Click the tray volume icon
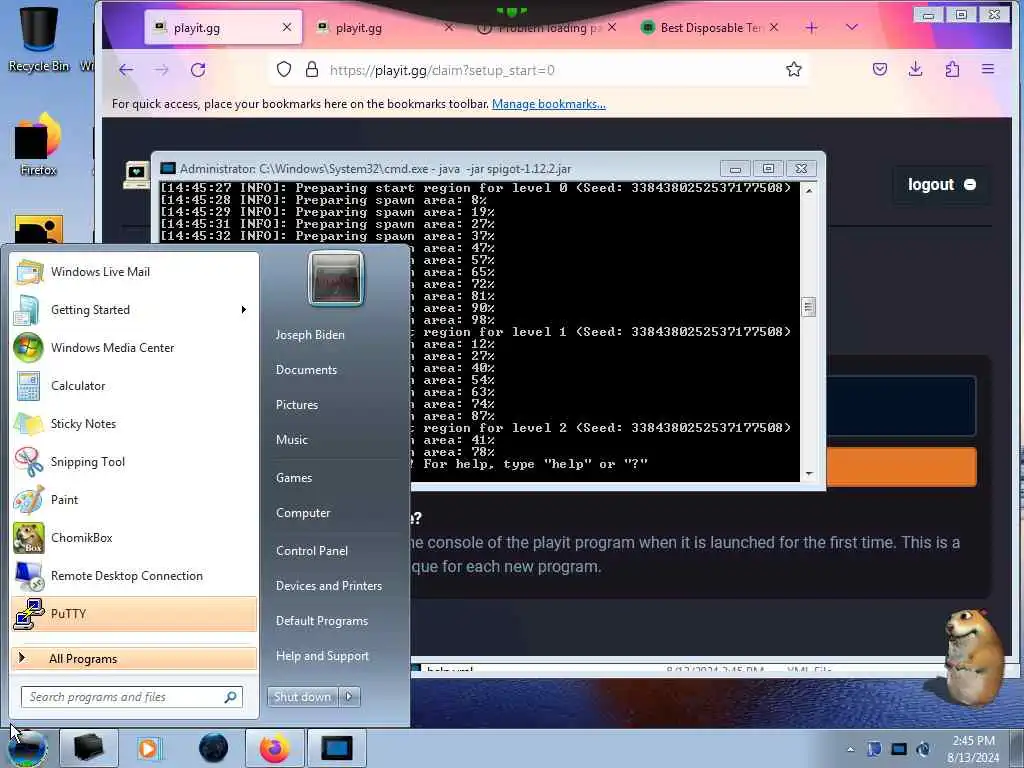The width and height of the screenshot is (1024, 768). (x=923, y=749)
